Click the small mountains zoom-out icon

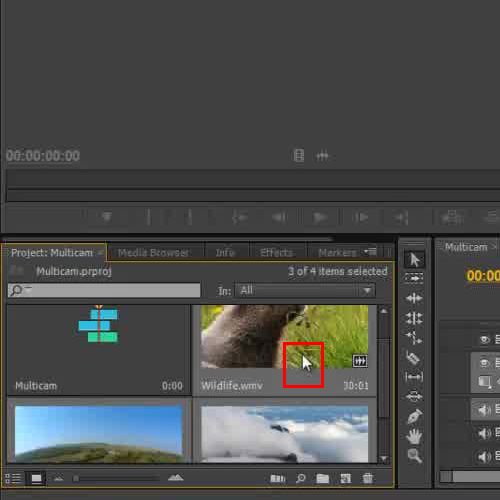(59, 478)
